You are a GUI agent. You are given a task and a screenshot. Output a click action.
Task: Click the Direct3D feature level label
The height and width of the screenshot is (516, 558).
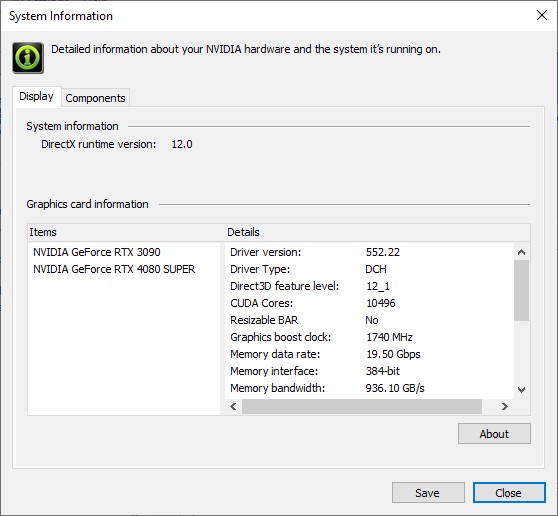click(x=285, y=286)
